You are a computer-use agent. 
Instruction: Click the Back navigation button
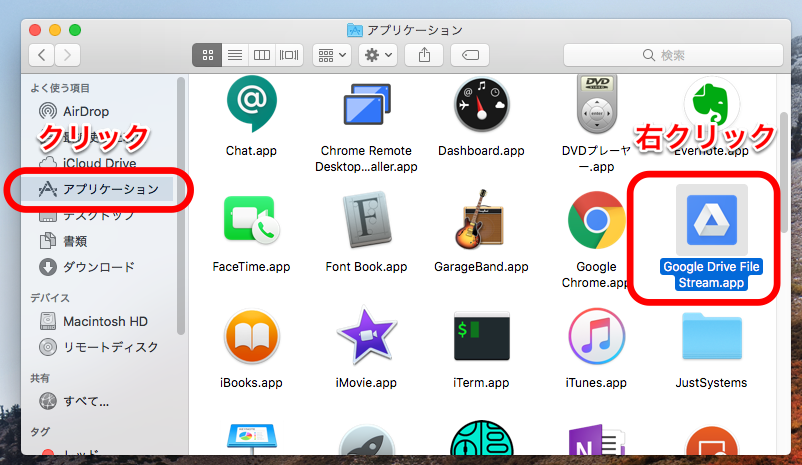click(42, 54)
